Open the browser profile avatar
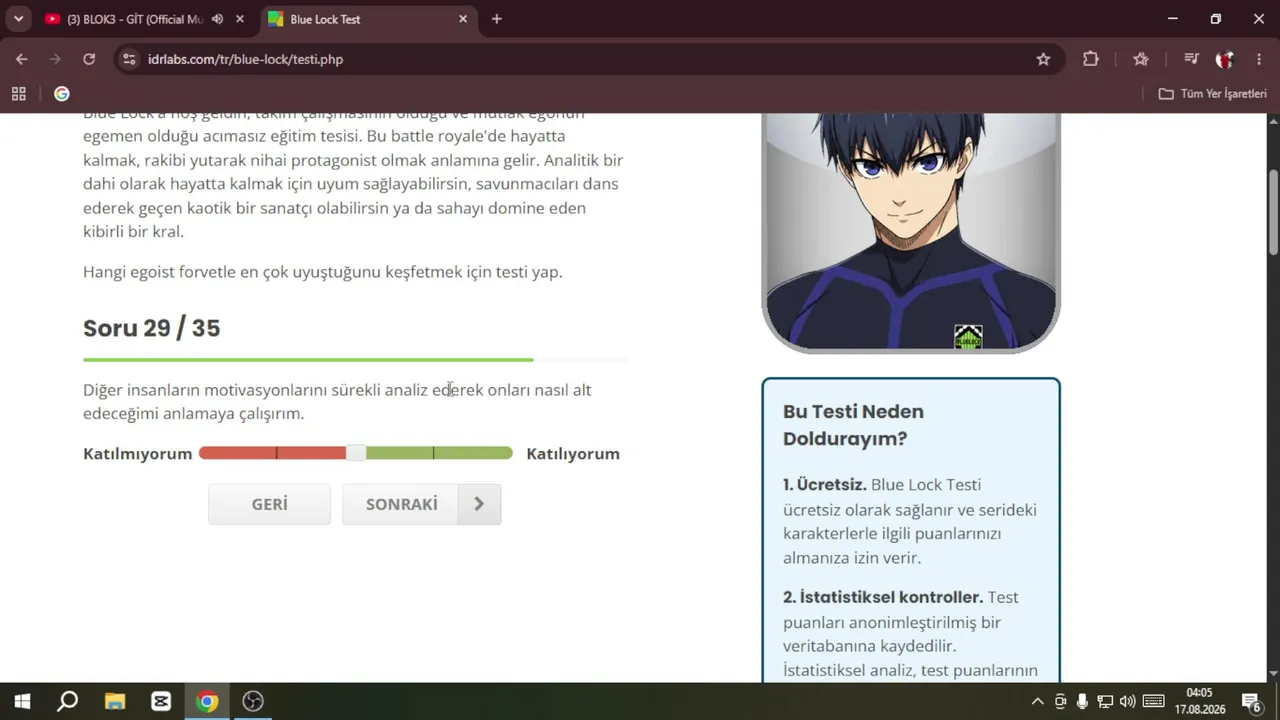The image size is (1280, 720). 1224,59
